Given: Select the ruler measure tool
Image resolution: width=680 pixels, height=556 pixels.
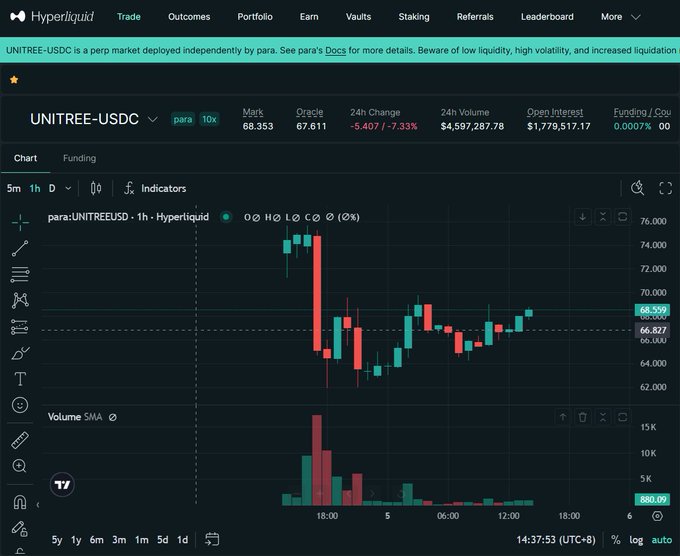Looking at the screenshot, I should coord(20,440).
